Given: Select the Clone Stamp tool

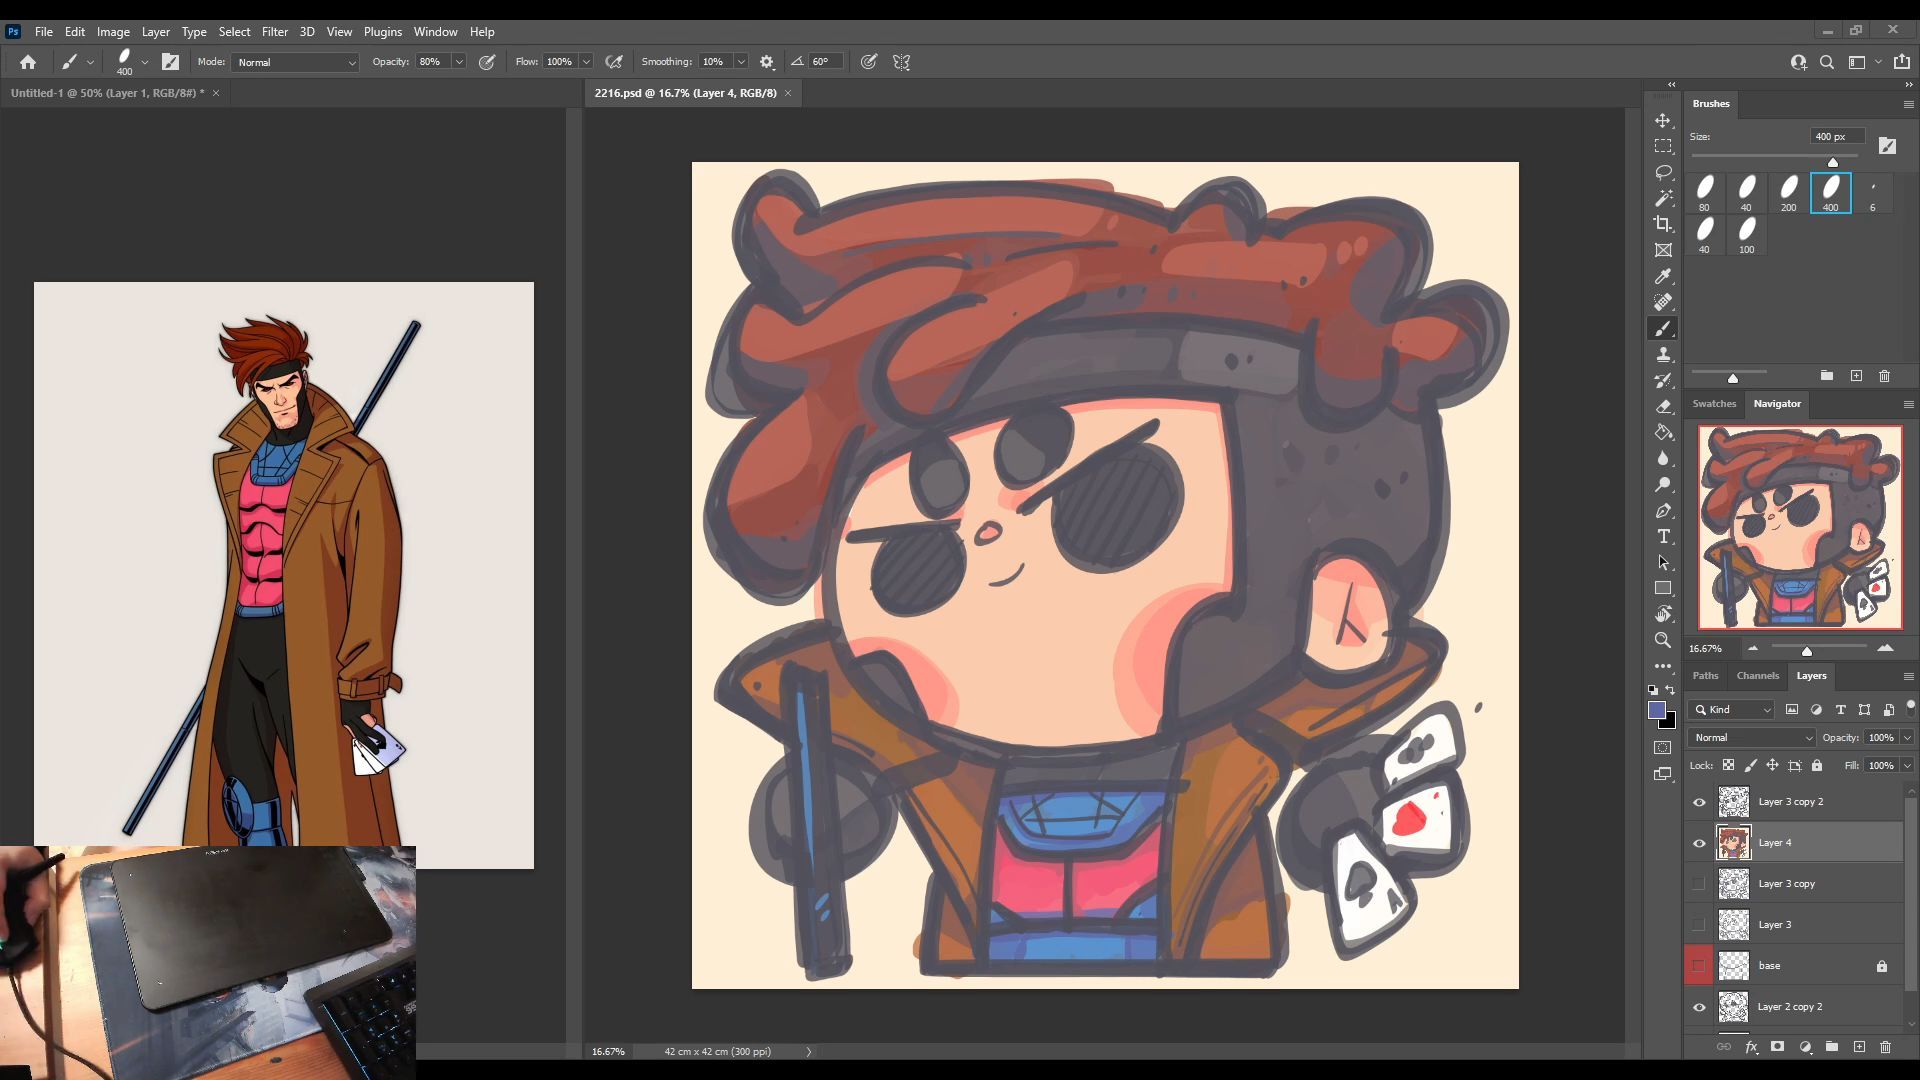Looking at the screenshot, I should pos(1663,354).
